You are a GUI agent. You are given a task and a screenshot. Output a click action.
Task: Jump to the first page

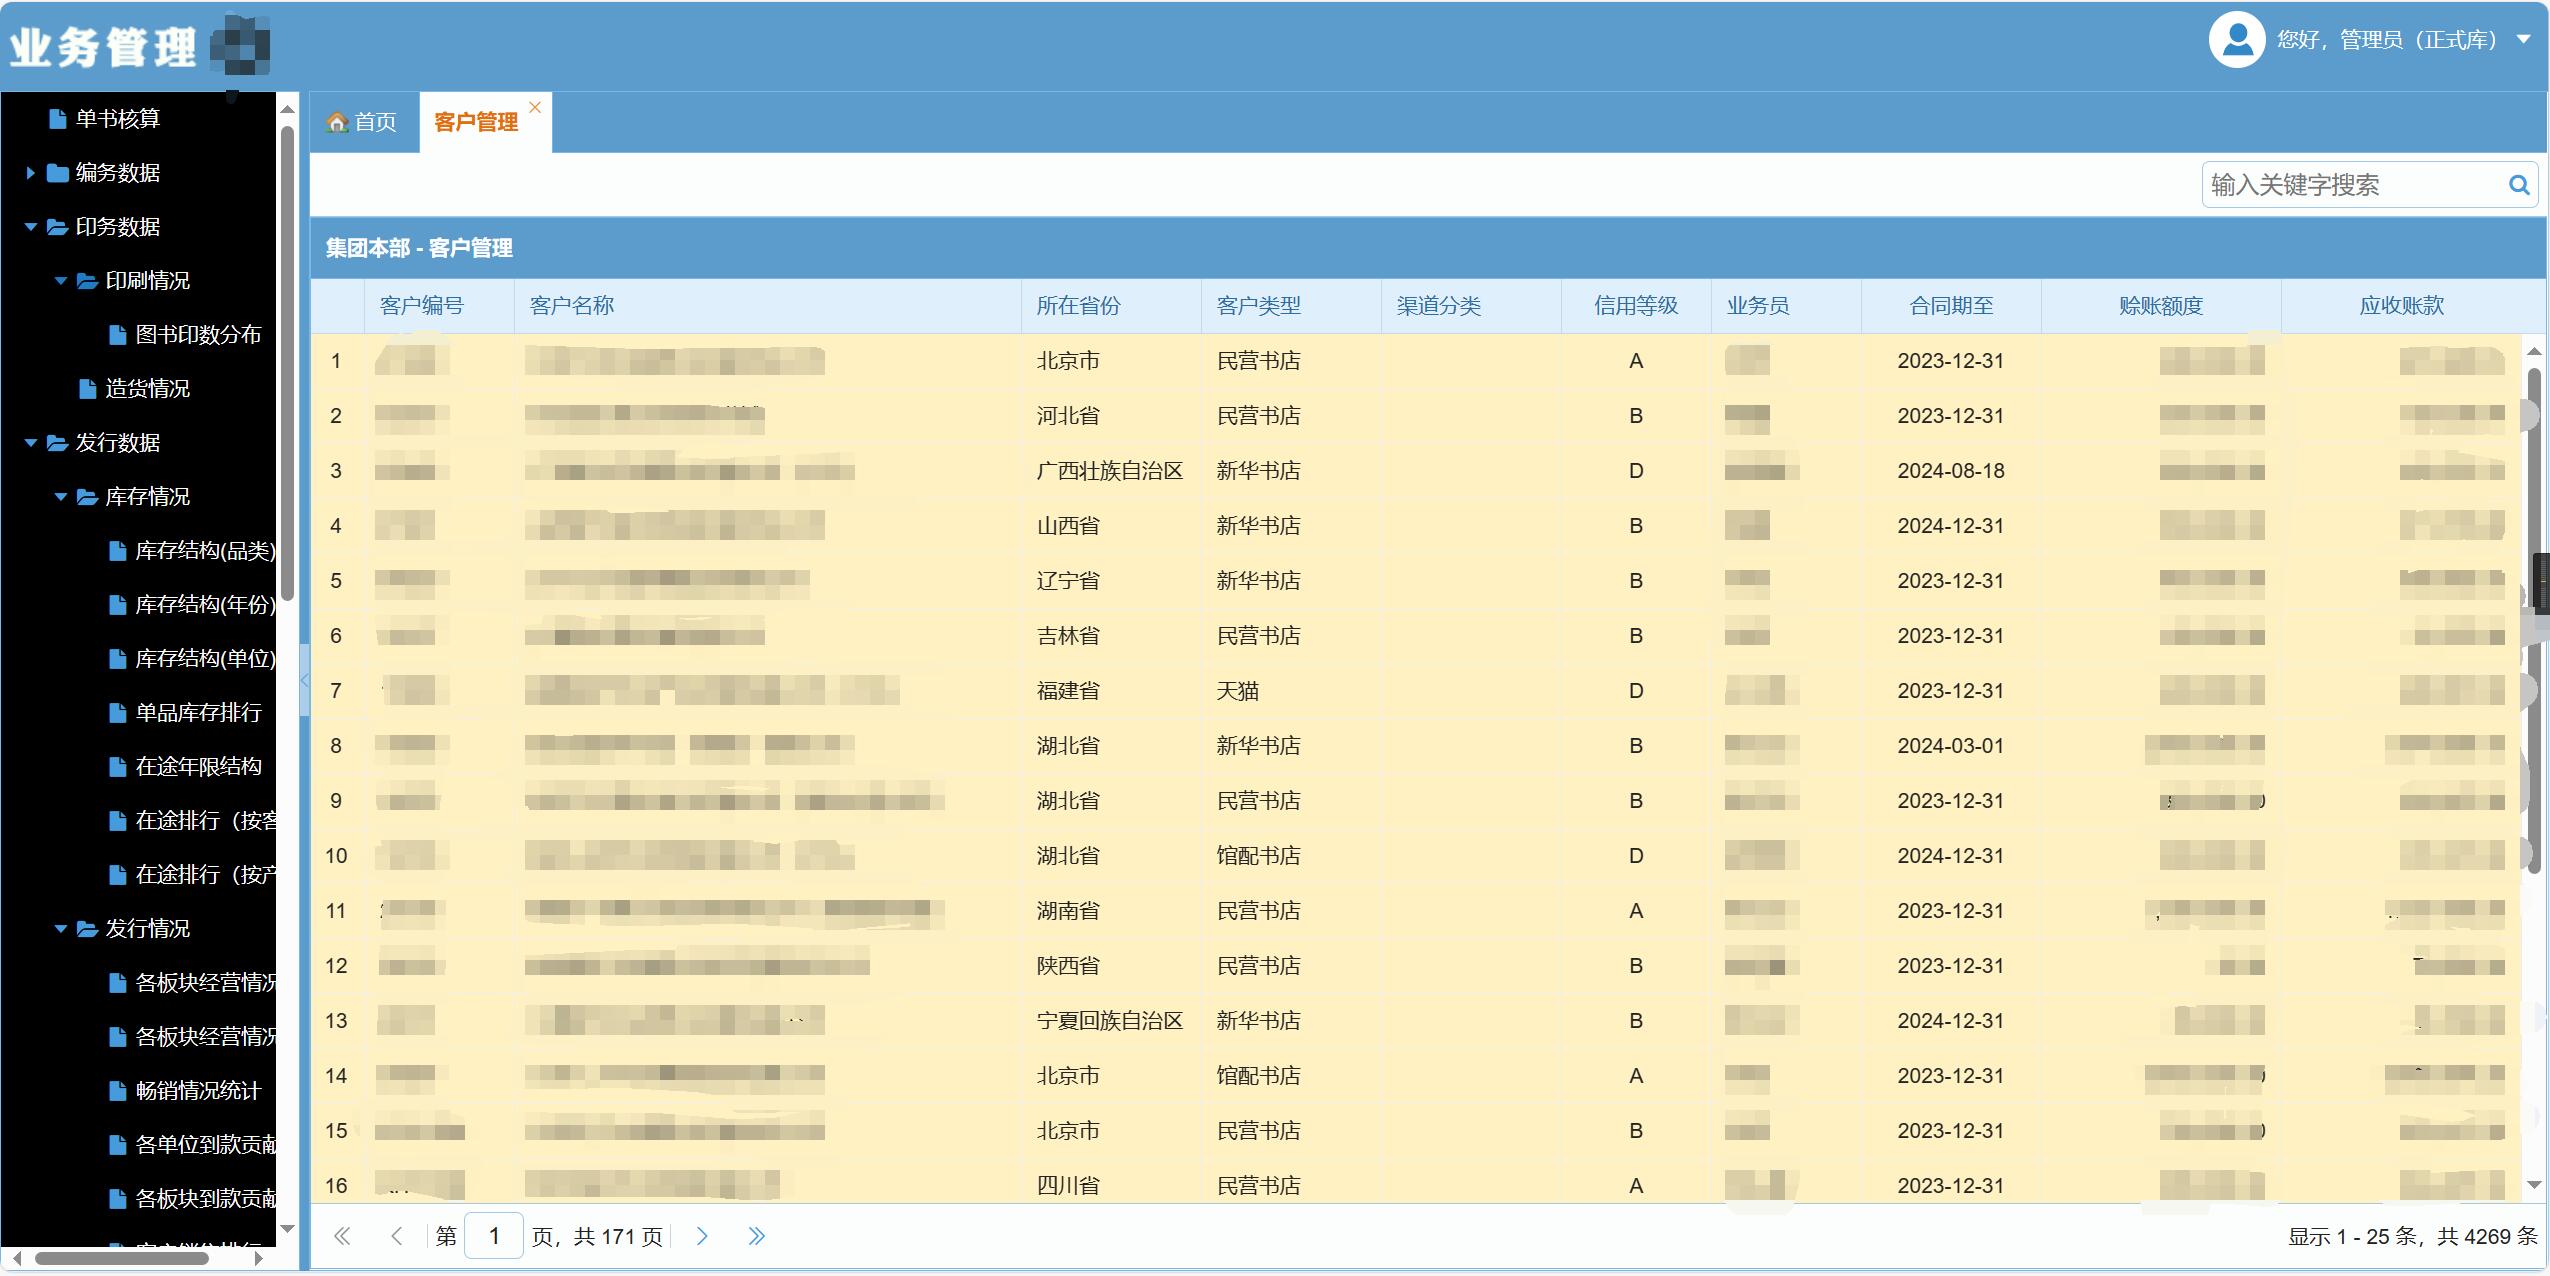[342, 1236]
